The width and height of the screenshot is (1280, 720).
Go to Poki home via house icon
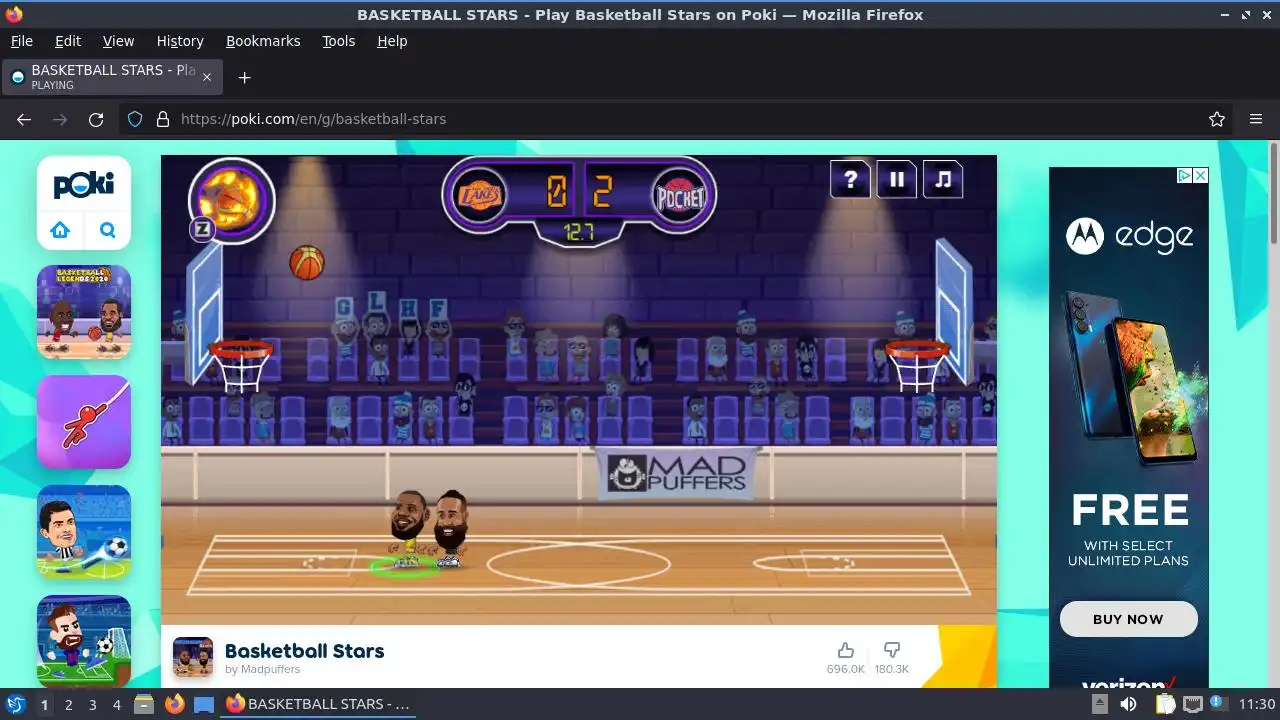(60, 230)
